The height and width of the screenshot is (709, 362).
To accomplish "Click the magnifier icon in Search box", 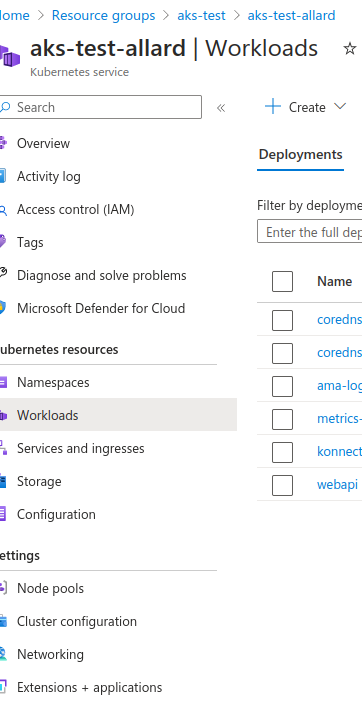I will [x=5, y=107].
